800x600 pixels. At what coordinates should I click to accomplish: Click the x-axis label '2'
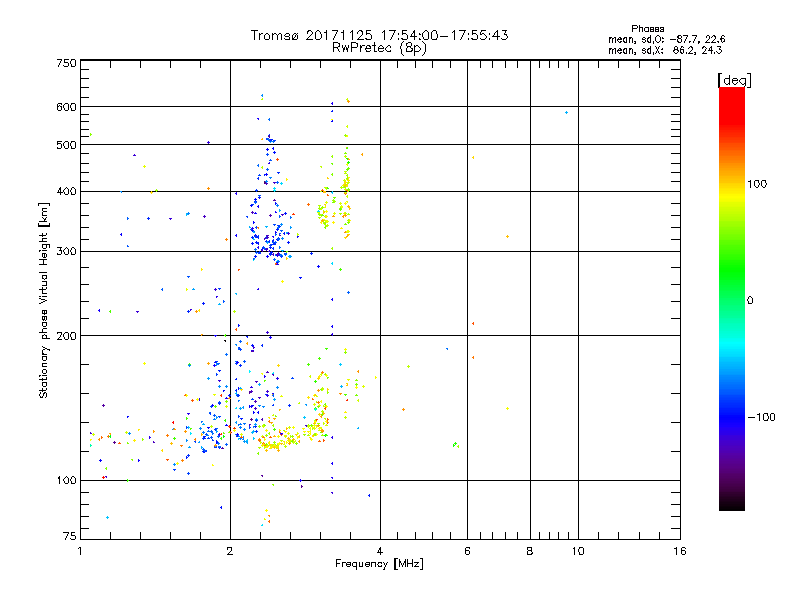point(230,551)
